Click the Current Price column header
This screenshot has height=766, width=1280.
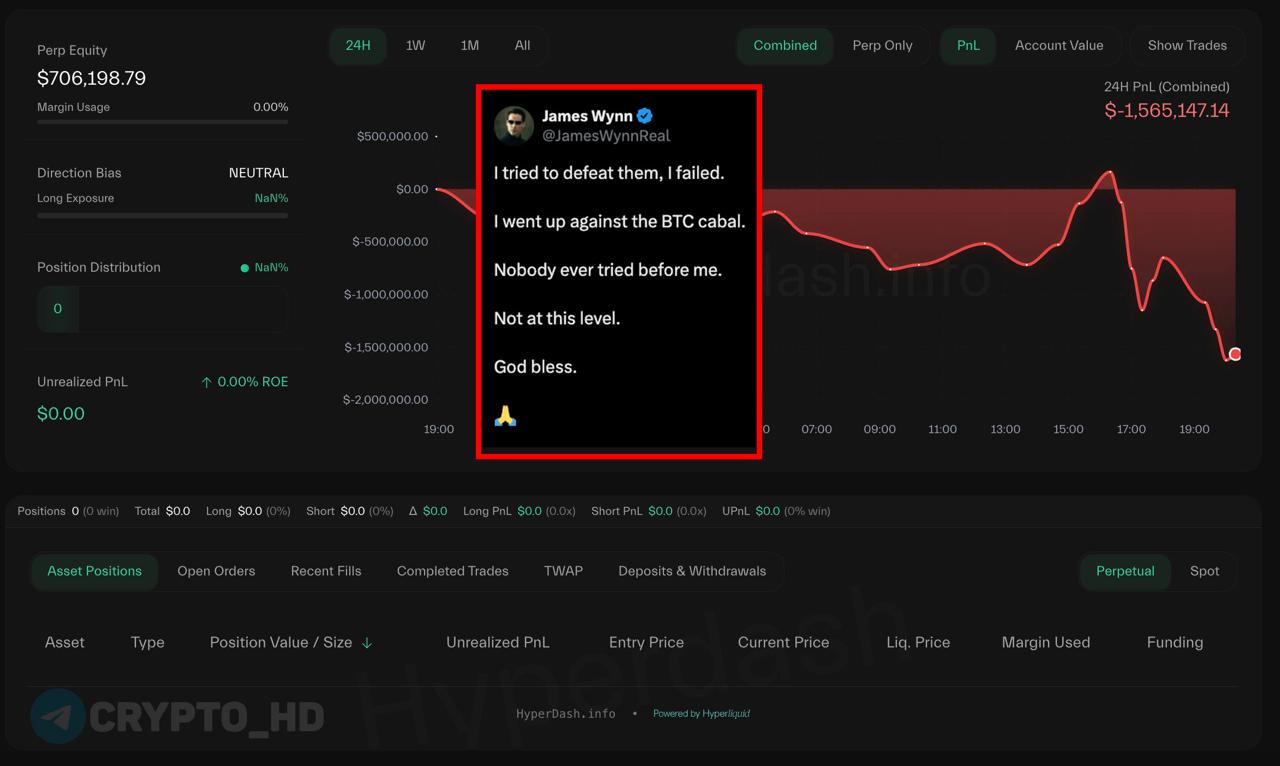point(783,643)
